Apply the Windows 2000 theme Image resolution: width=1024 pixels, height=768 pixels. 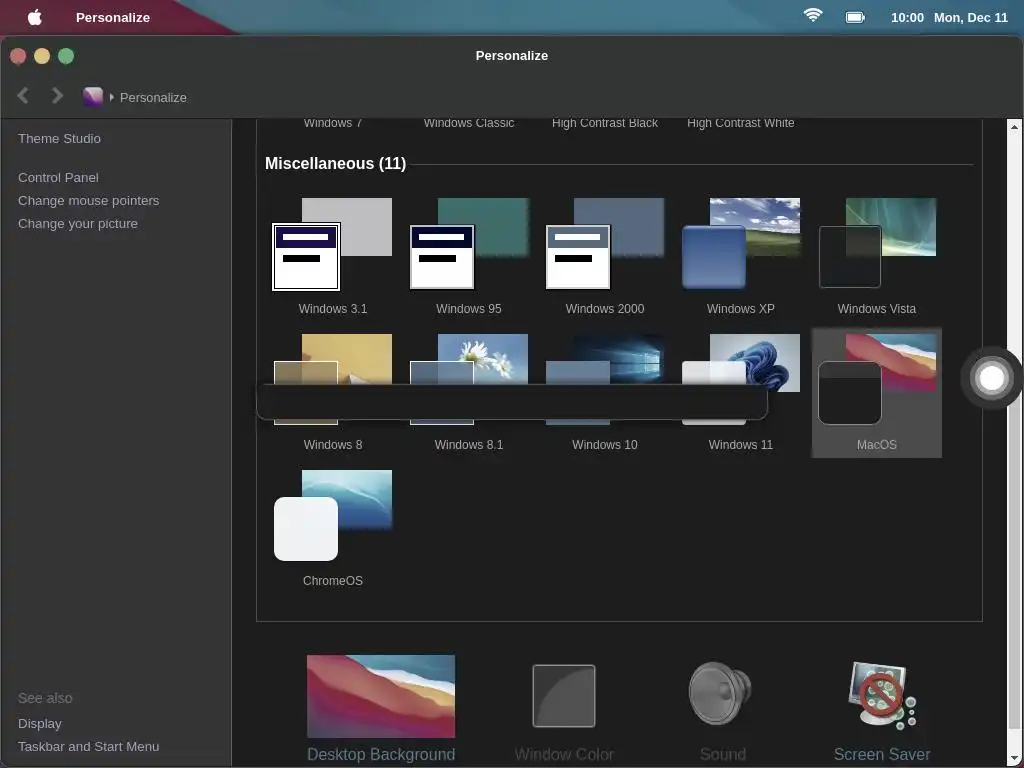tap(605, 257)
